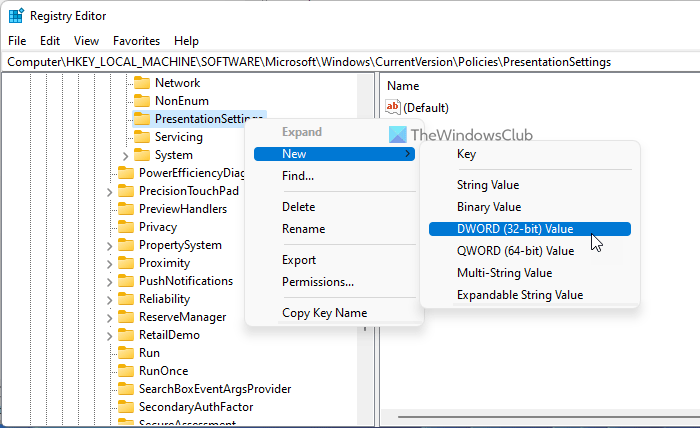Expand the Proximity key
This screenshot has width=700, height=428.
tap(109, 264)
